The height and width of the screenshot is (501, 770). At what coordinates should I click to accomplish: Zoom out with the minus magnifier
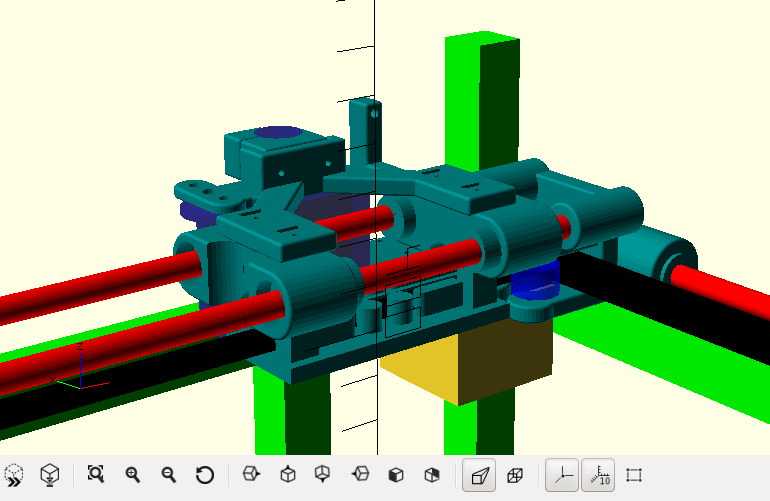(x=168, y=475)
